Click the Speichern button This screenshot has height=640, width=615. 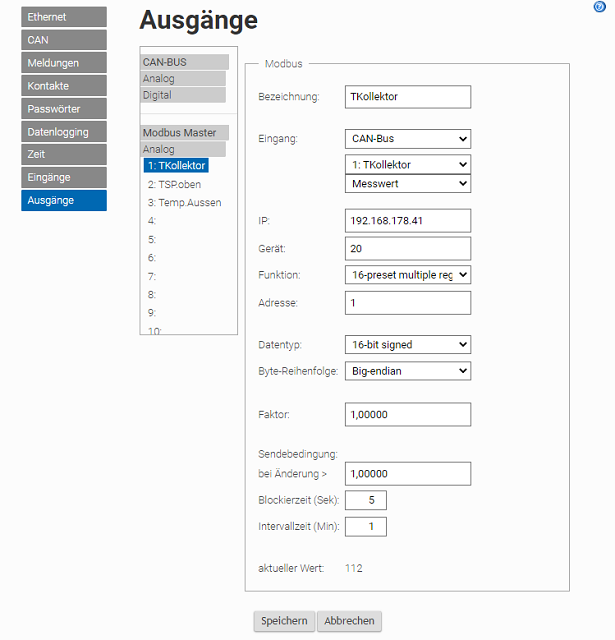[284, 621]
